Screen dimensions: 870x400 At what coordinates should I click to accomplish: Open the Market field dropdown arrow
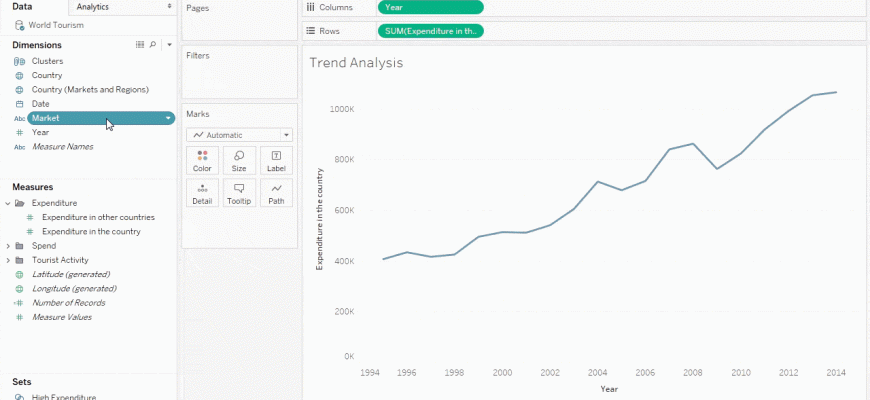pos(168,118)
